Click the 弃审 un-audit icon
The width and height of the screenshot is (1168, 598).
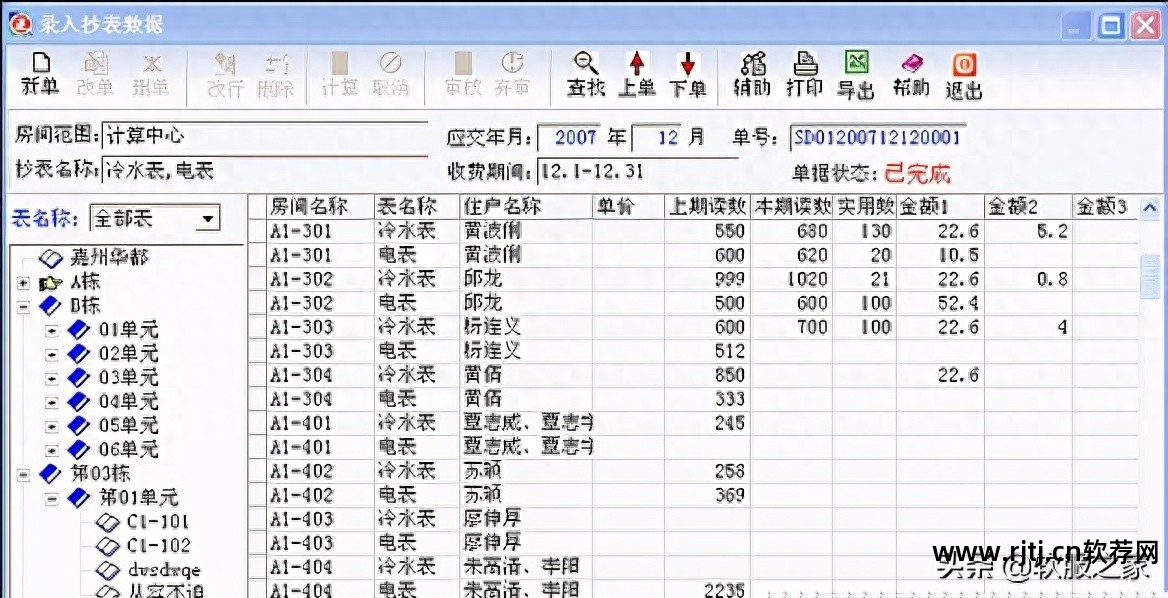512,63
